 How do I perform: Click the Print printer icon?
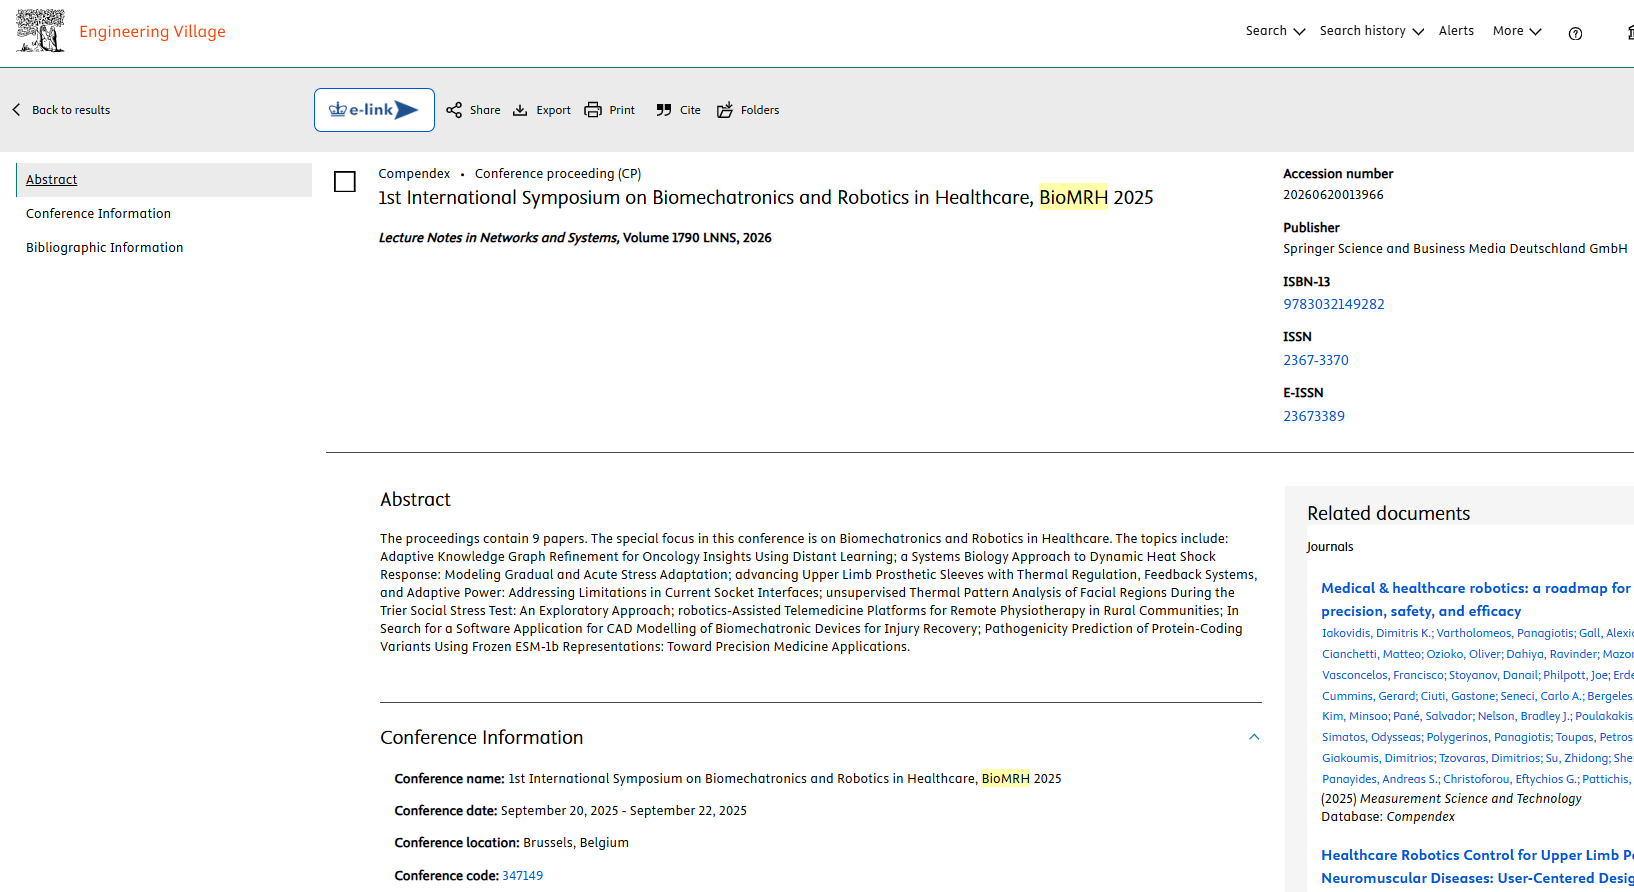tap(593, 110)
